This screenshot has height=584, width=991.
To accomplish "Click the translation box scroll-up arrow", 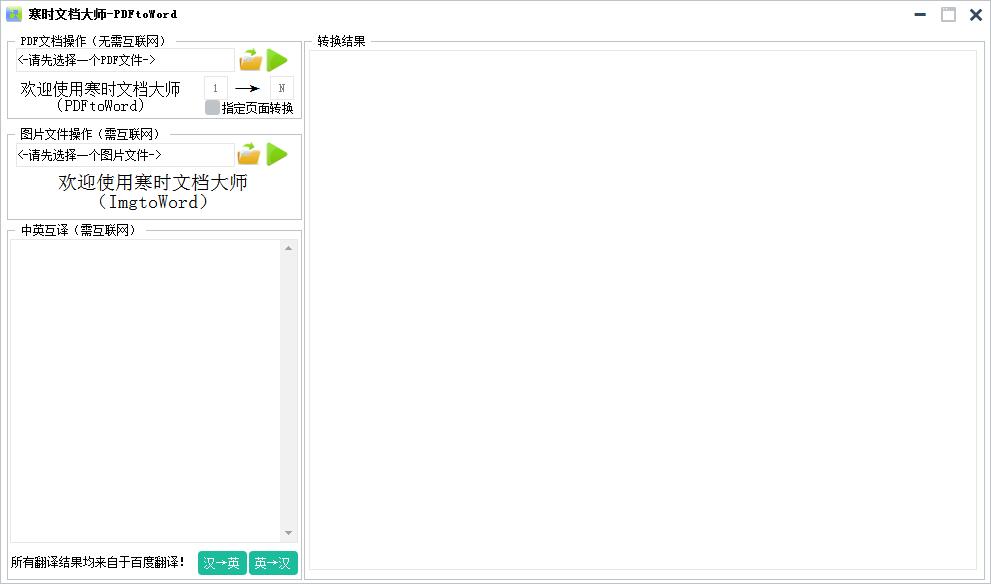I will click(288, 248).
